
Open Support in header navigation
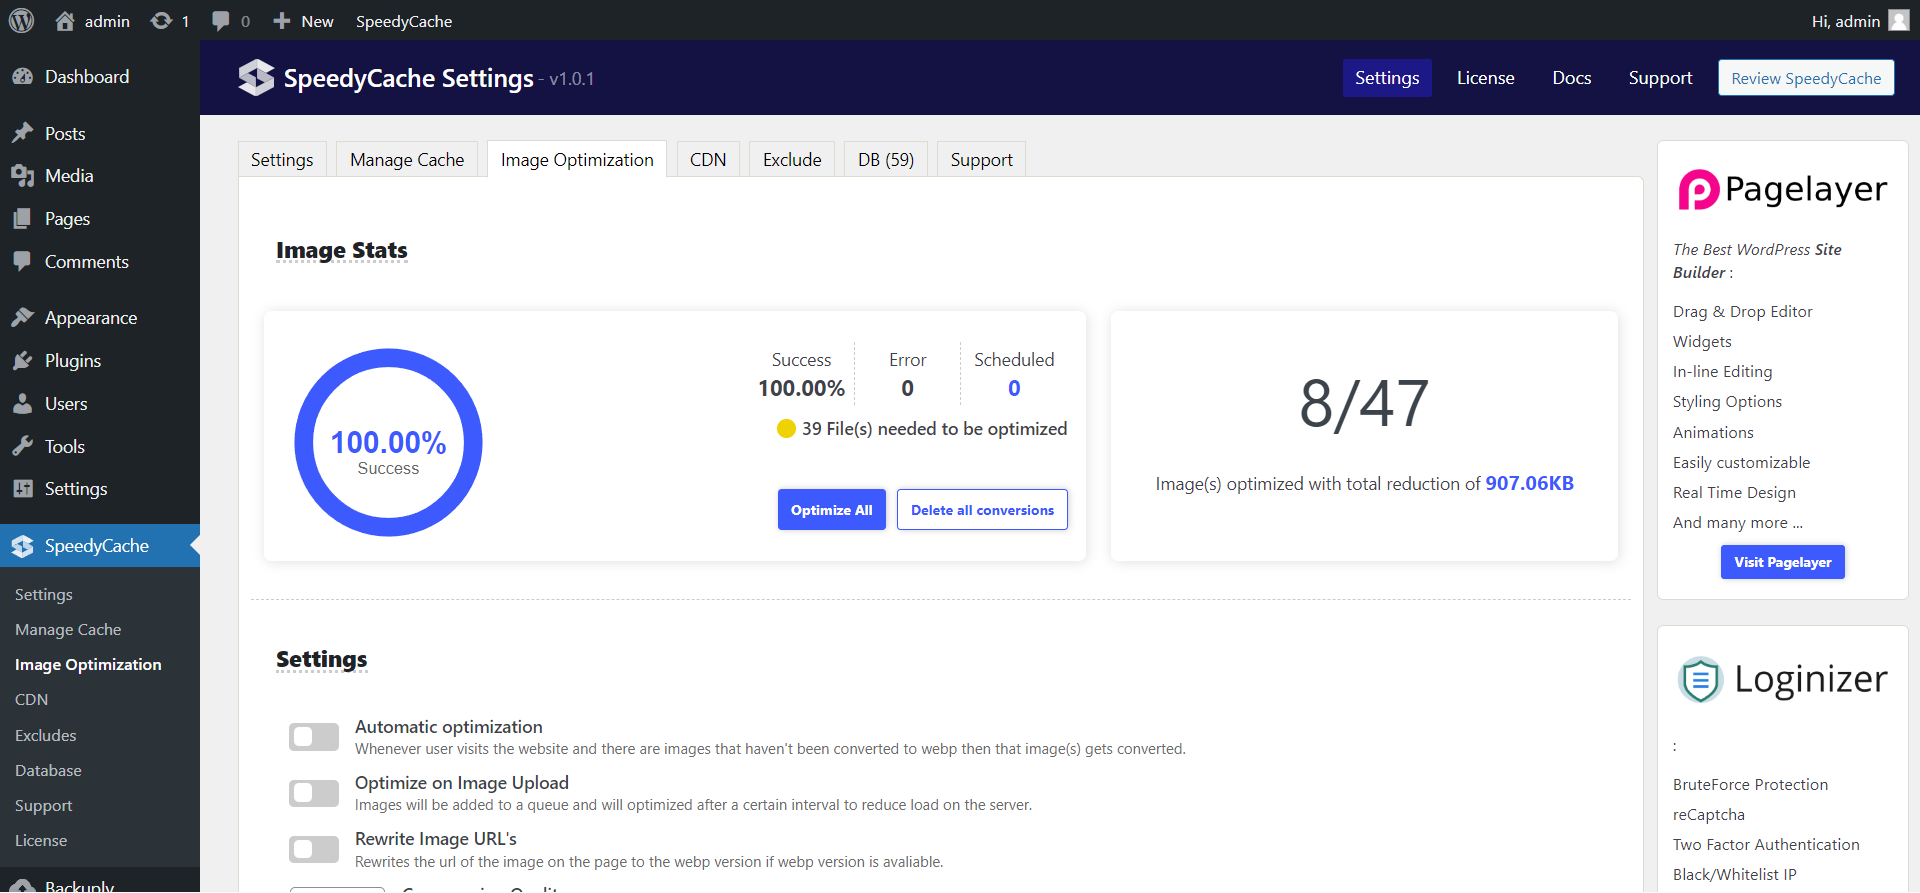(x=1660, y=78)
